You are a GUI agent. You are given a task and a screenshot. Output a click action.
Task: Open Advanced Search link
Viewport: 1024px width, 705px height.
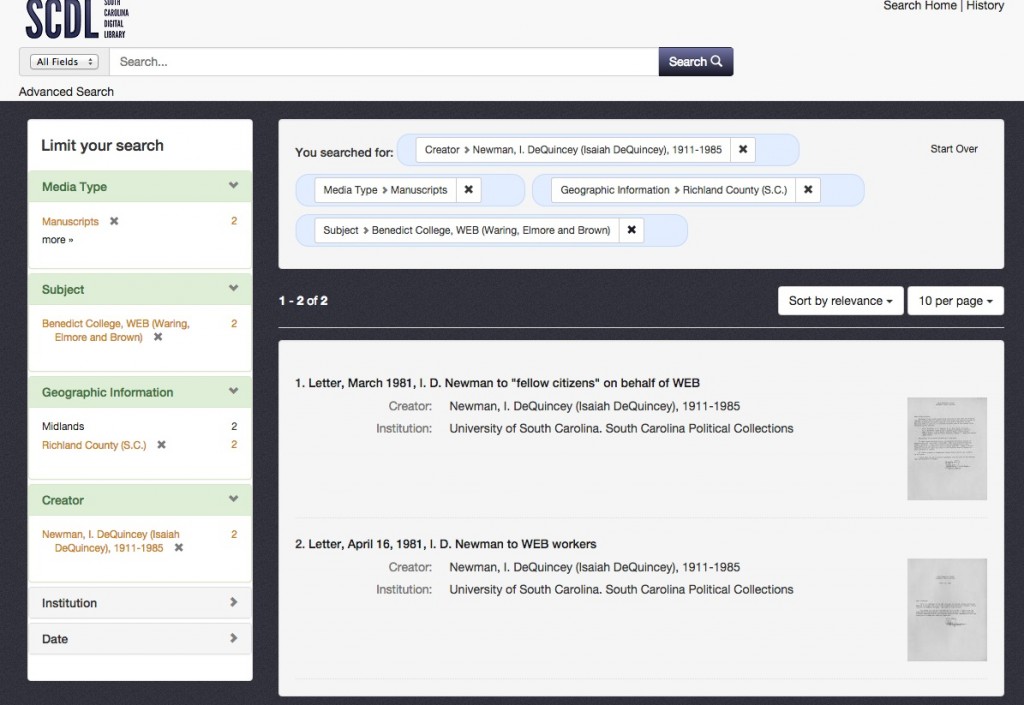pyautogui.click(x=66, y=92)
